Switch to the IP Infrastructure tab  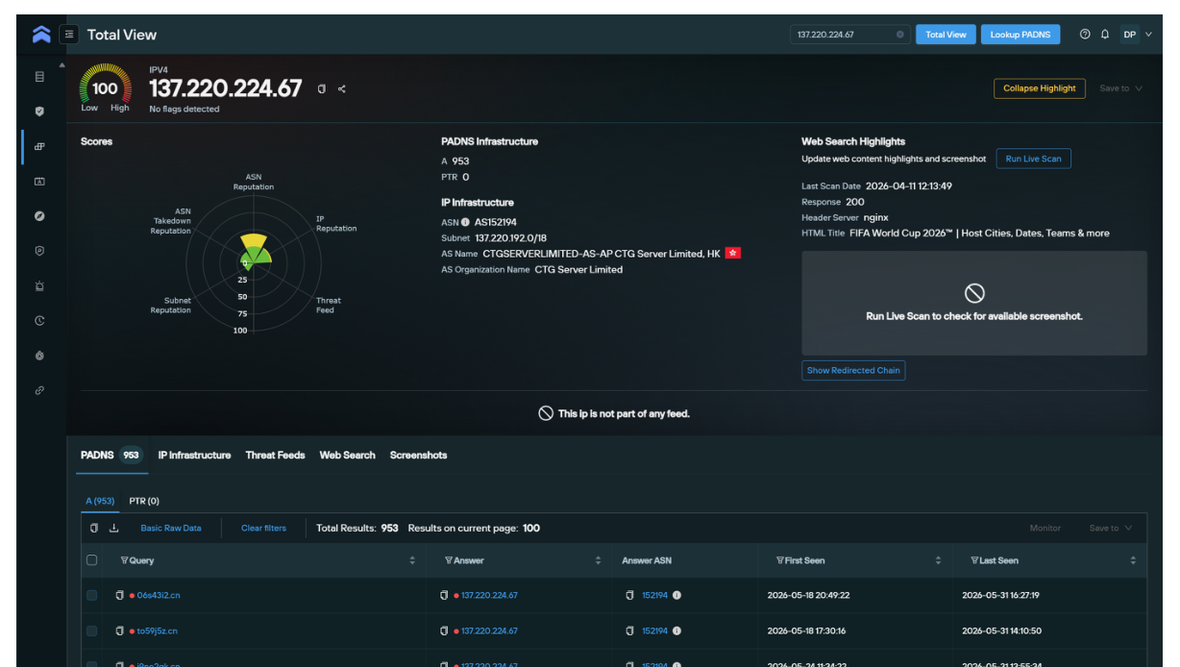[x=194, y=455]
